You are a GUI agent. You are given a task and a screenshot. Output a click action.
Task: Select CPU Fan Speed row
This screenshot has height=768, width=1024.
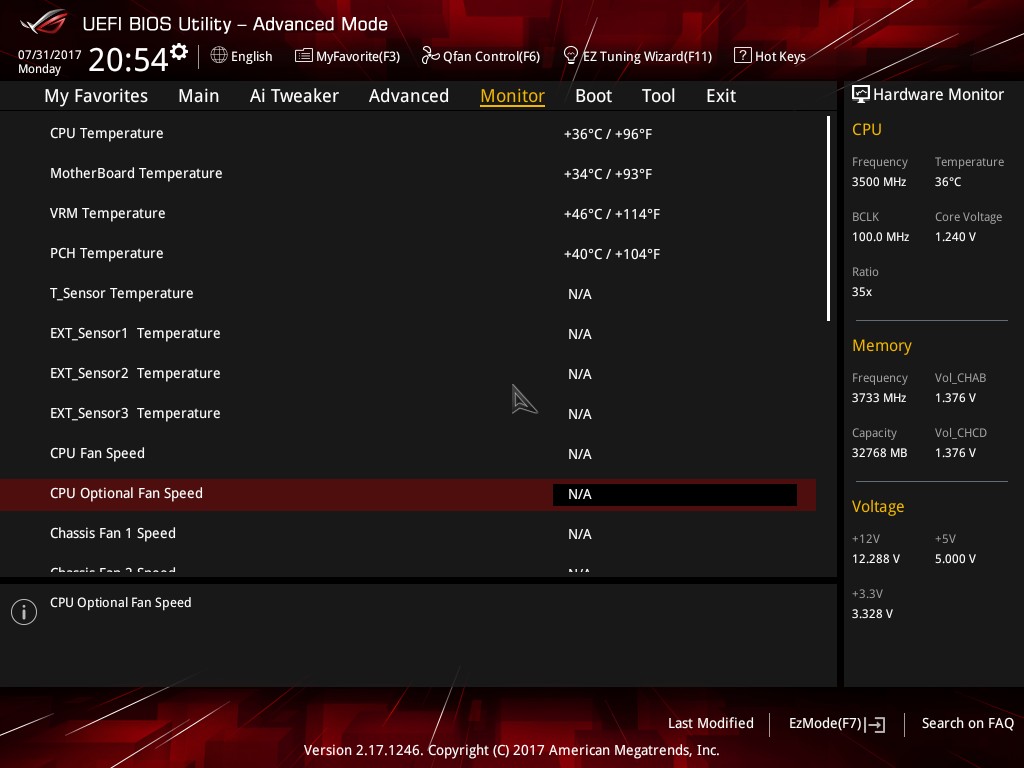[x=408, y=453]
